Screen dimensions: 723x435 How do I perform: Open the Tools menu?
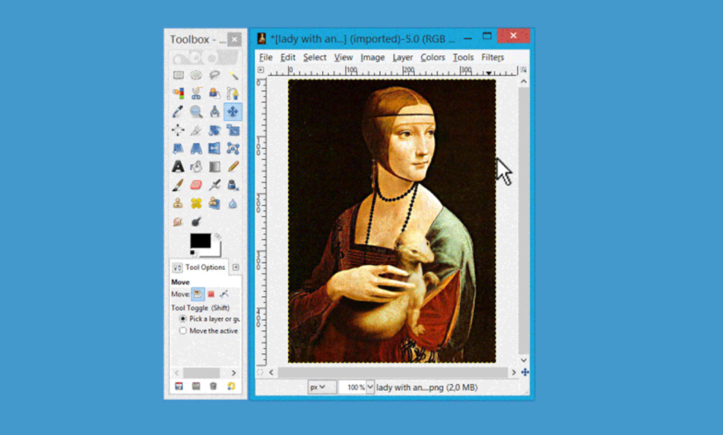(x=463, y=58)
